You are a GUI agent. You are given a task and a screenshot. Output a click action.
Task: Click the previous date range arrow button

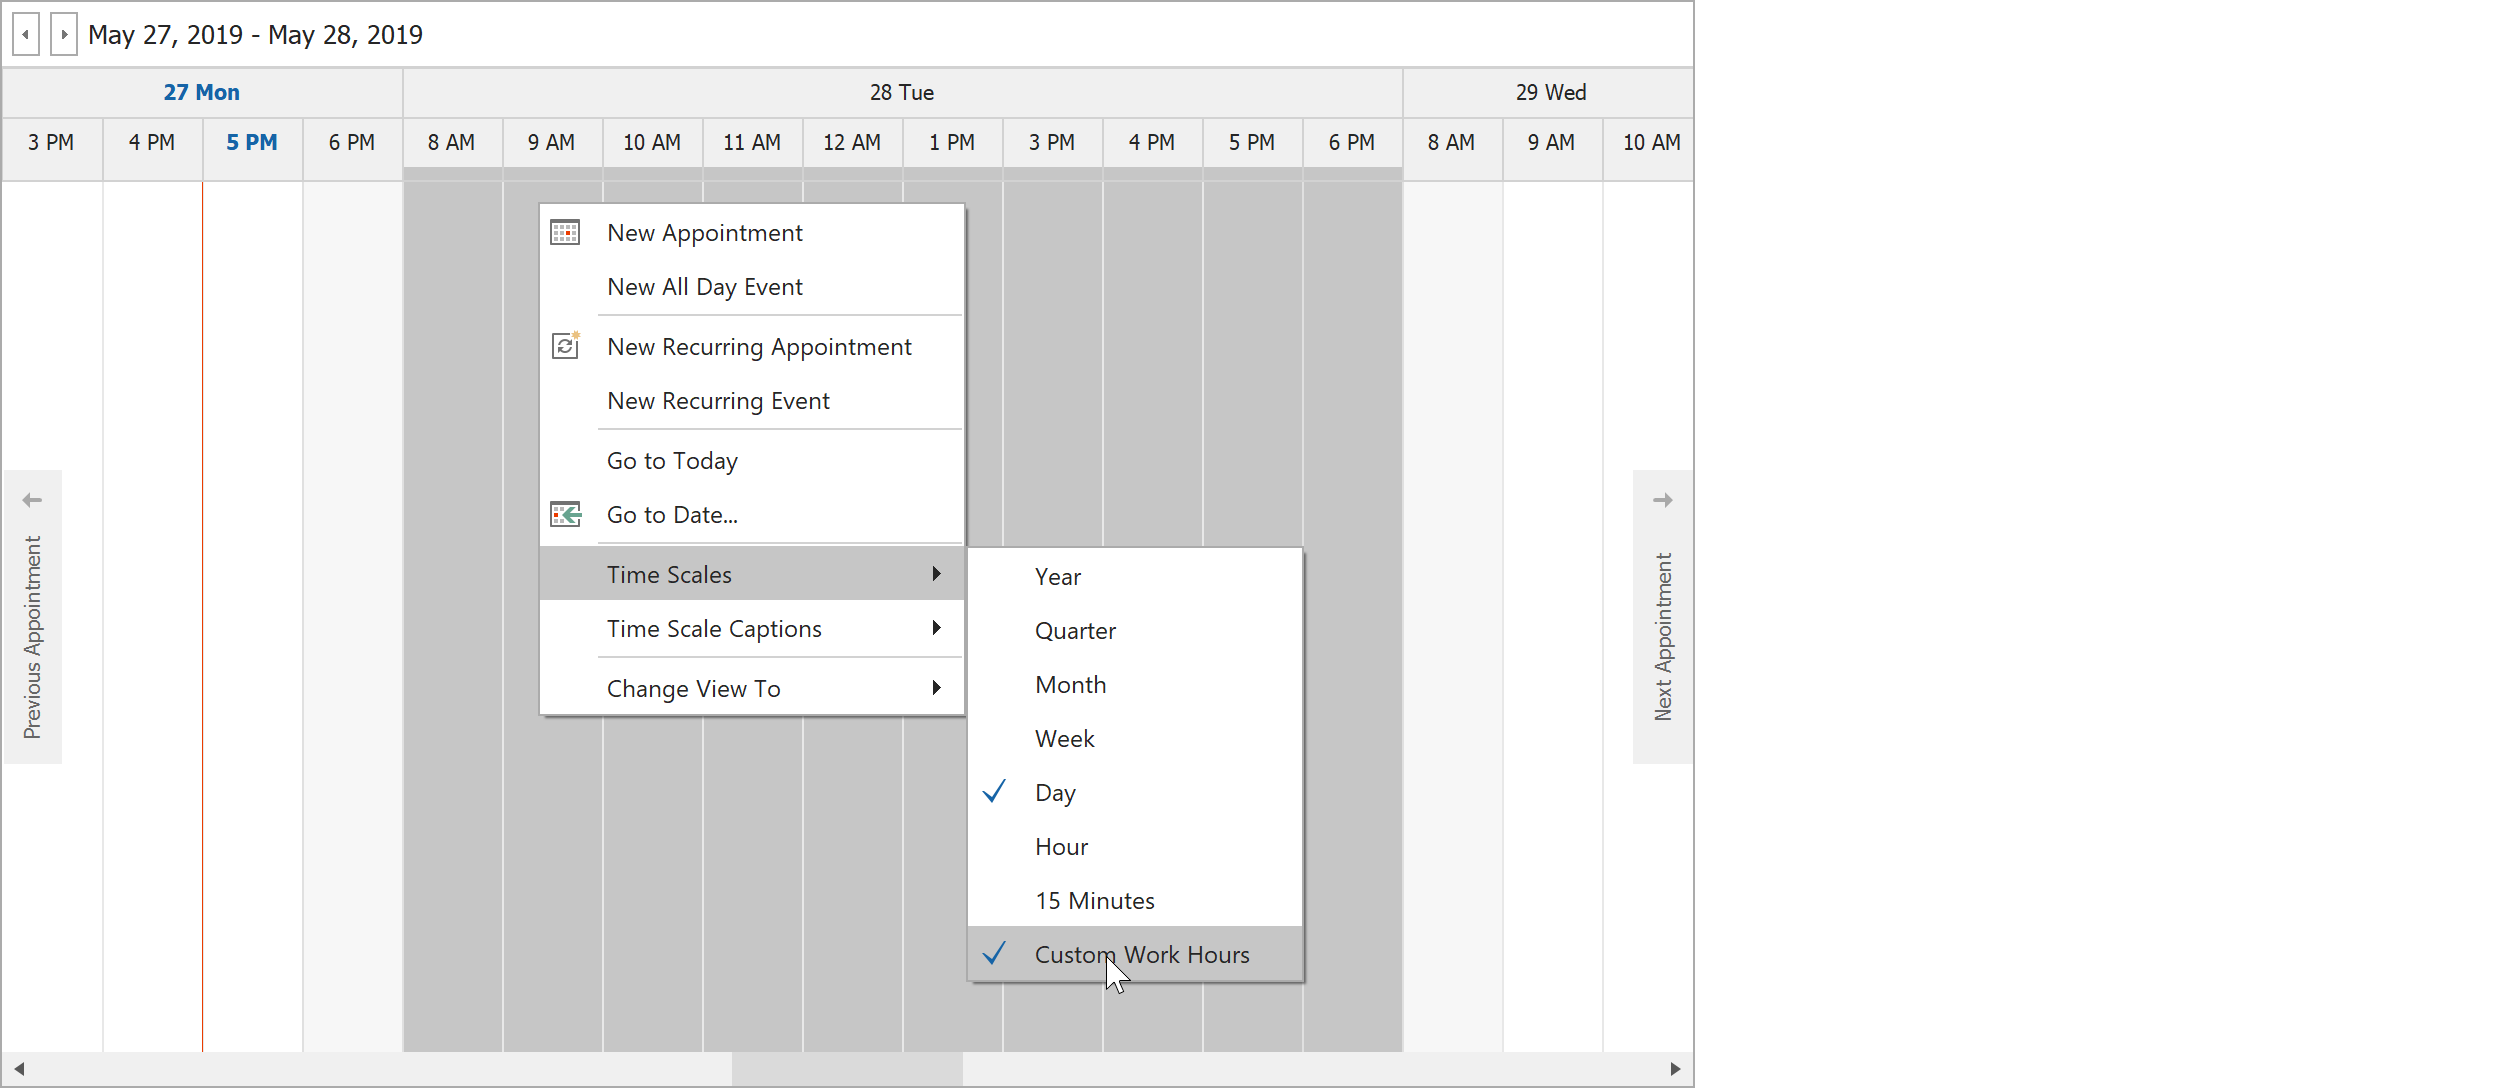(x=26, y=35)
